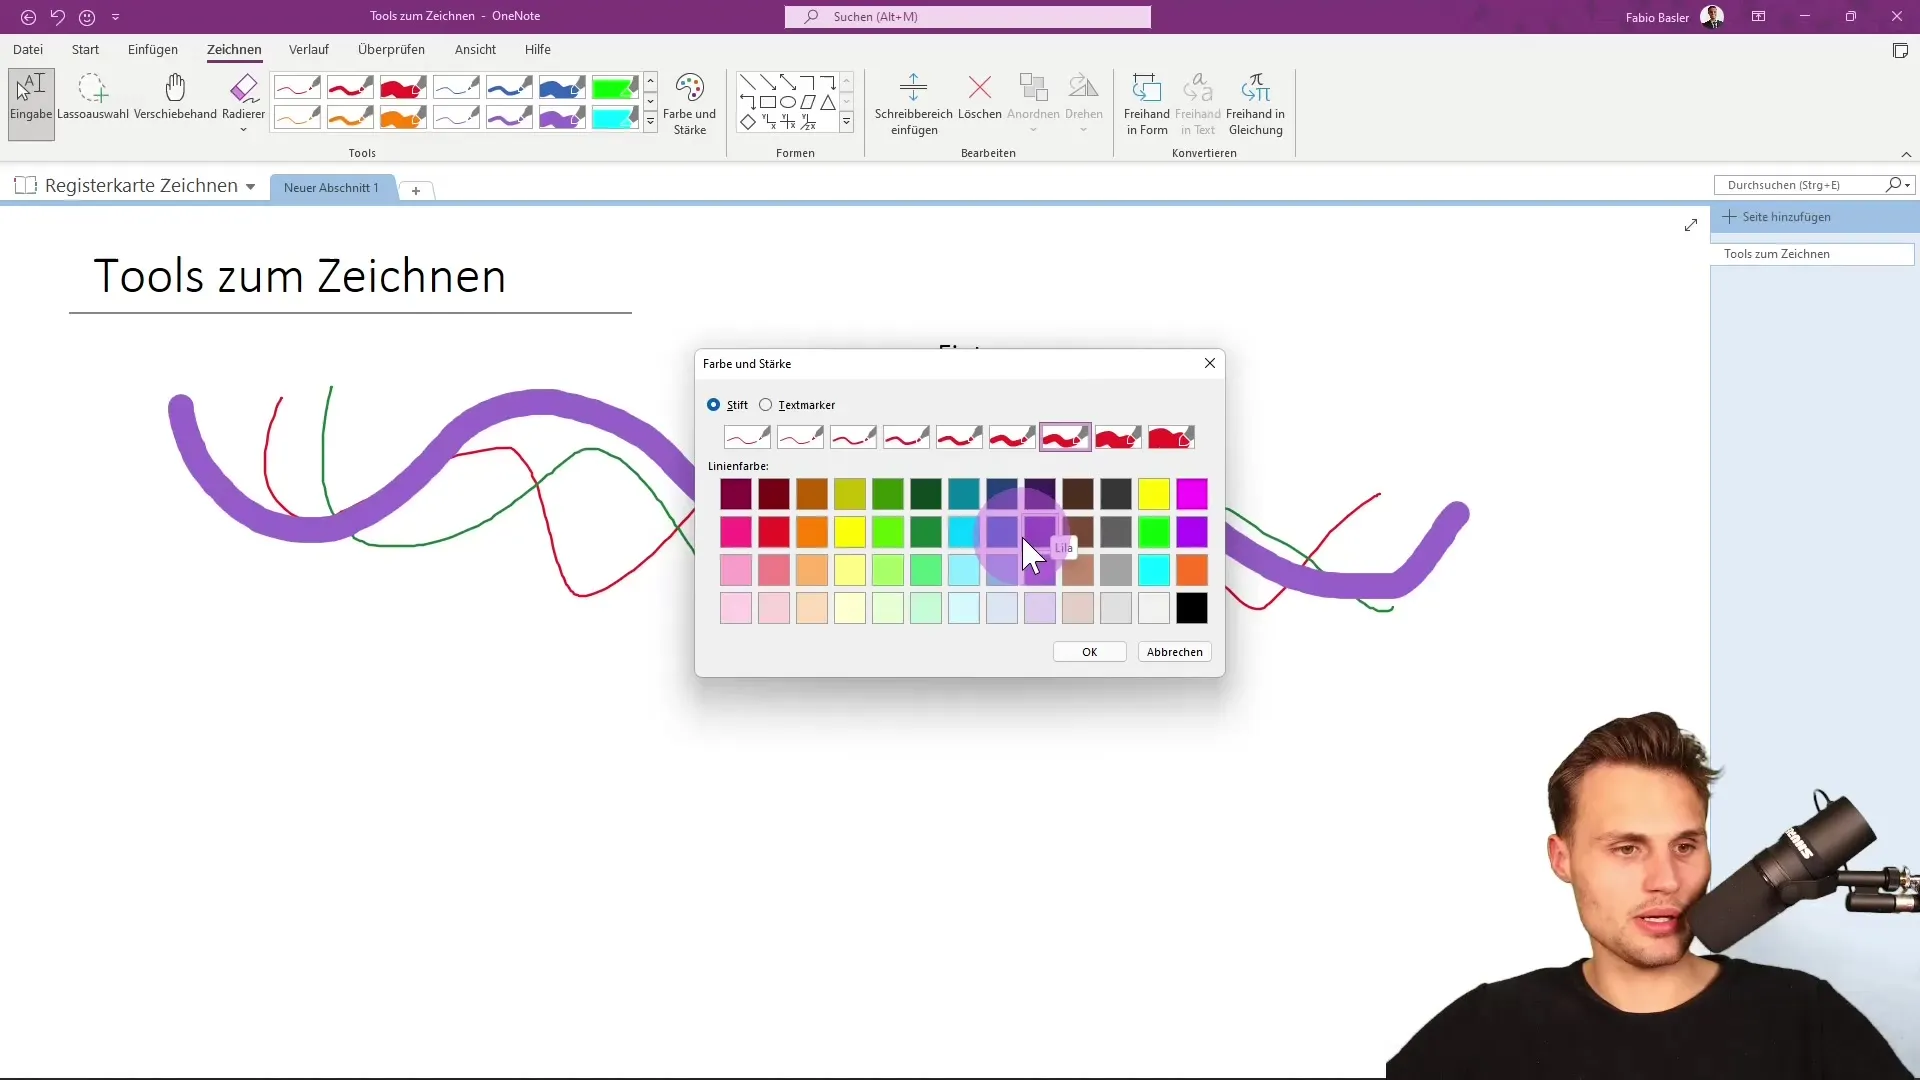This screenshot has width=1920, height=1080.
Task: Open Radierer dropdown arrow
Action: pyautogui.click(x=243, y=130)
